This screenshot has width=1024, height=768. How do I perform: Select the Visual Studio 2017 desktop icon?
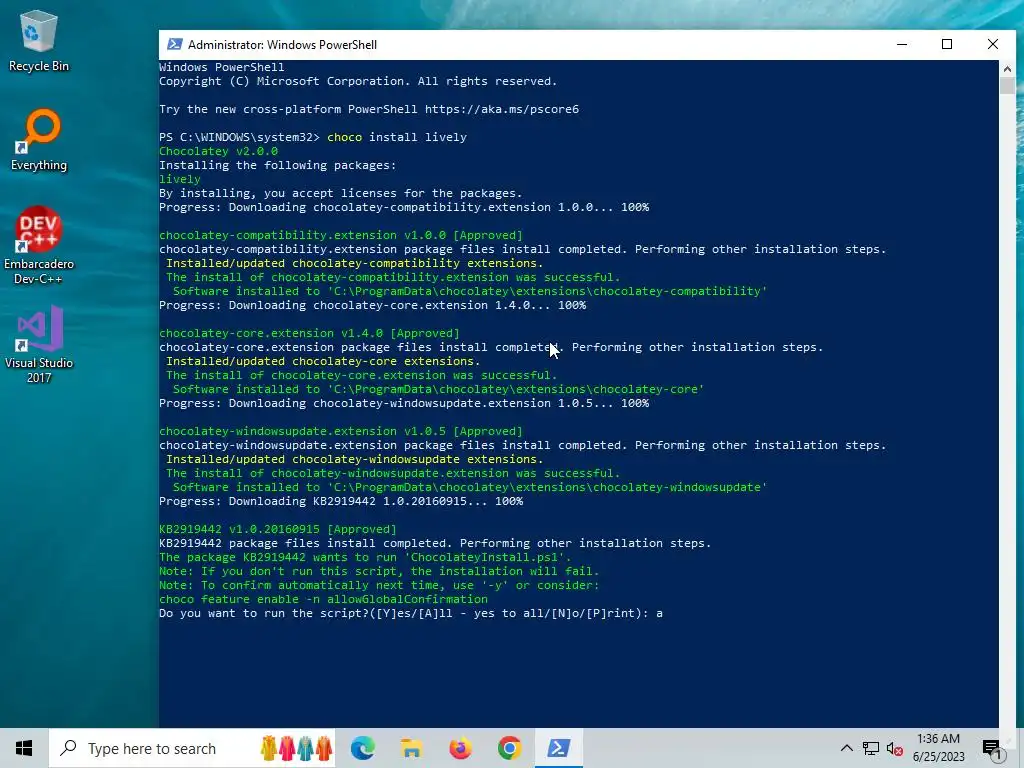tap(39, 344)
